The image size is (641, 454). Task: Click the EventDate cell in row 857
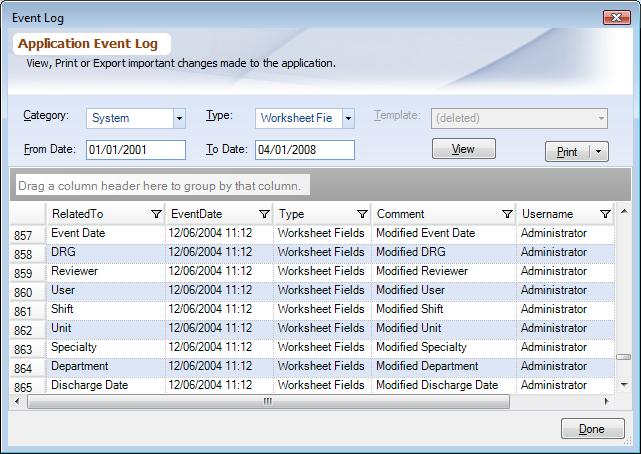click(x=220, y=233)
